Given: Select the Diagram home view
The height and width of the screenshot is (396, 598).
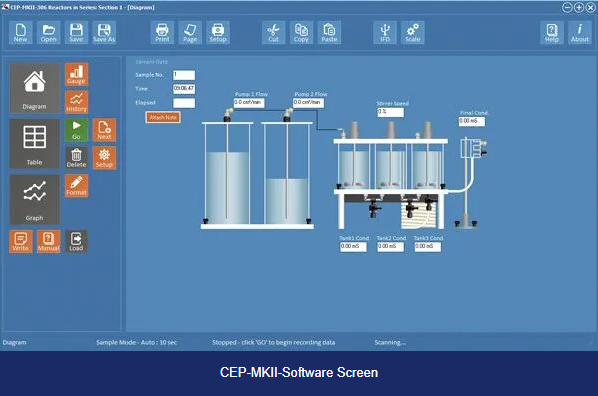Looking at the screenshot, I should tap(34, 88).
